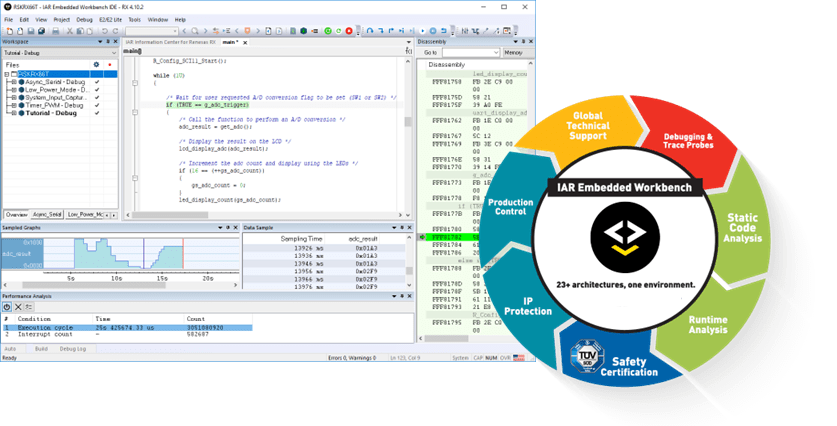Image resolution: width=837 pixels, height=426 pixels.
Task: Click the New Document toolbar icon
Action: pos(10,31)
